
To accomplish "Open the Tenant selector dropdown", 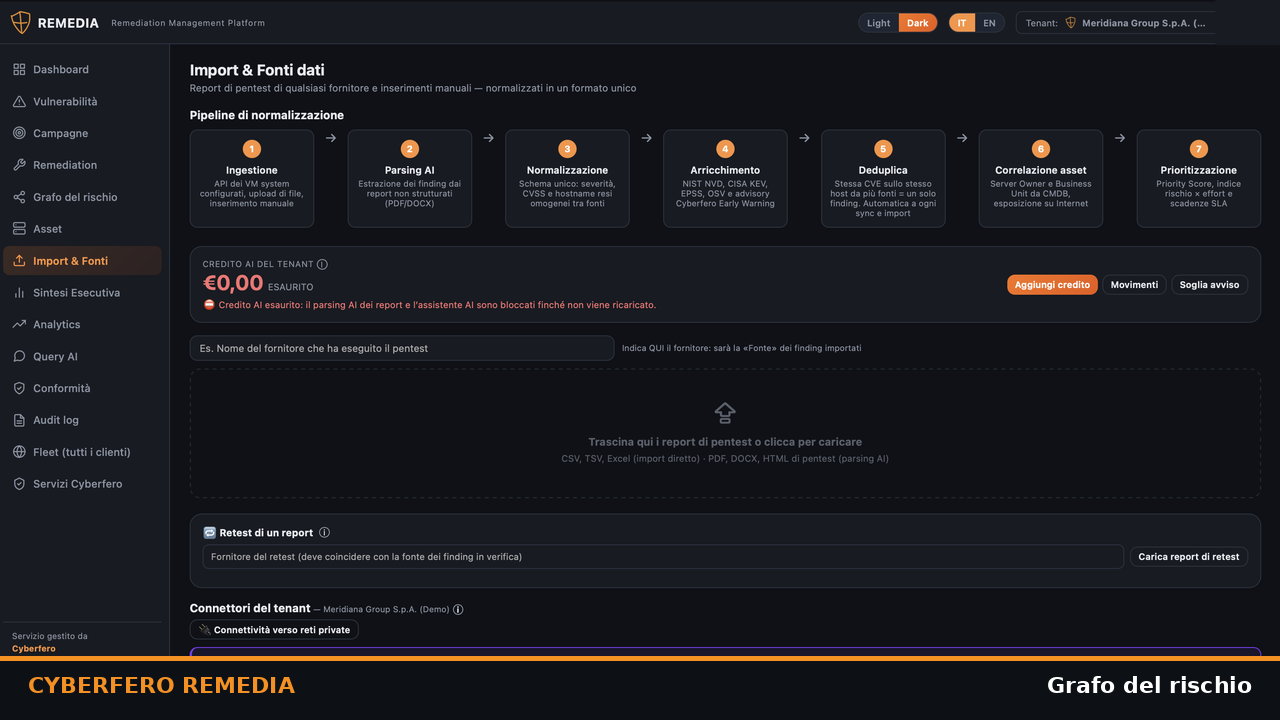I will 1116,23.
